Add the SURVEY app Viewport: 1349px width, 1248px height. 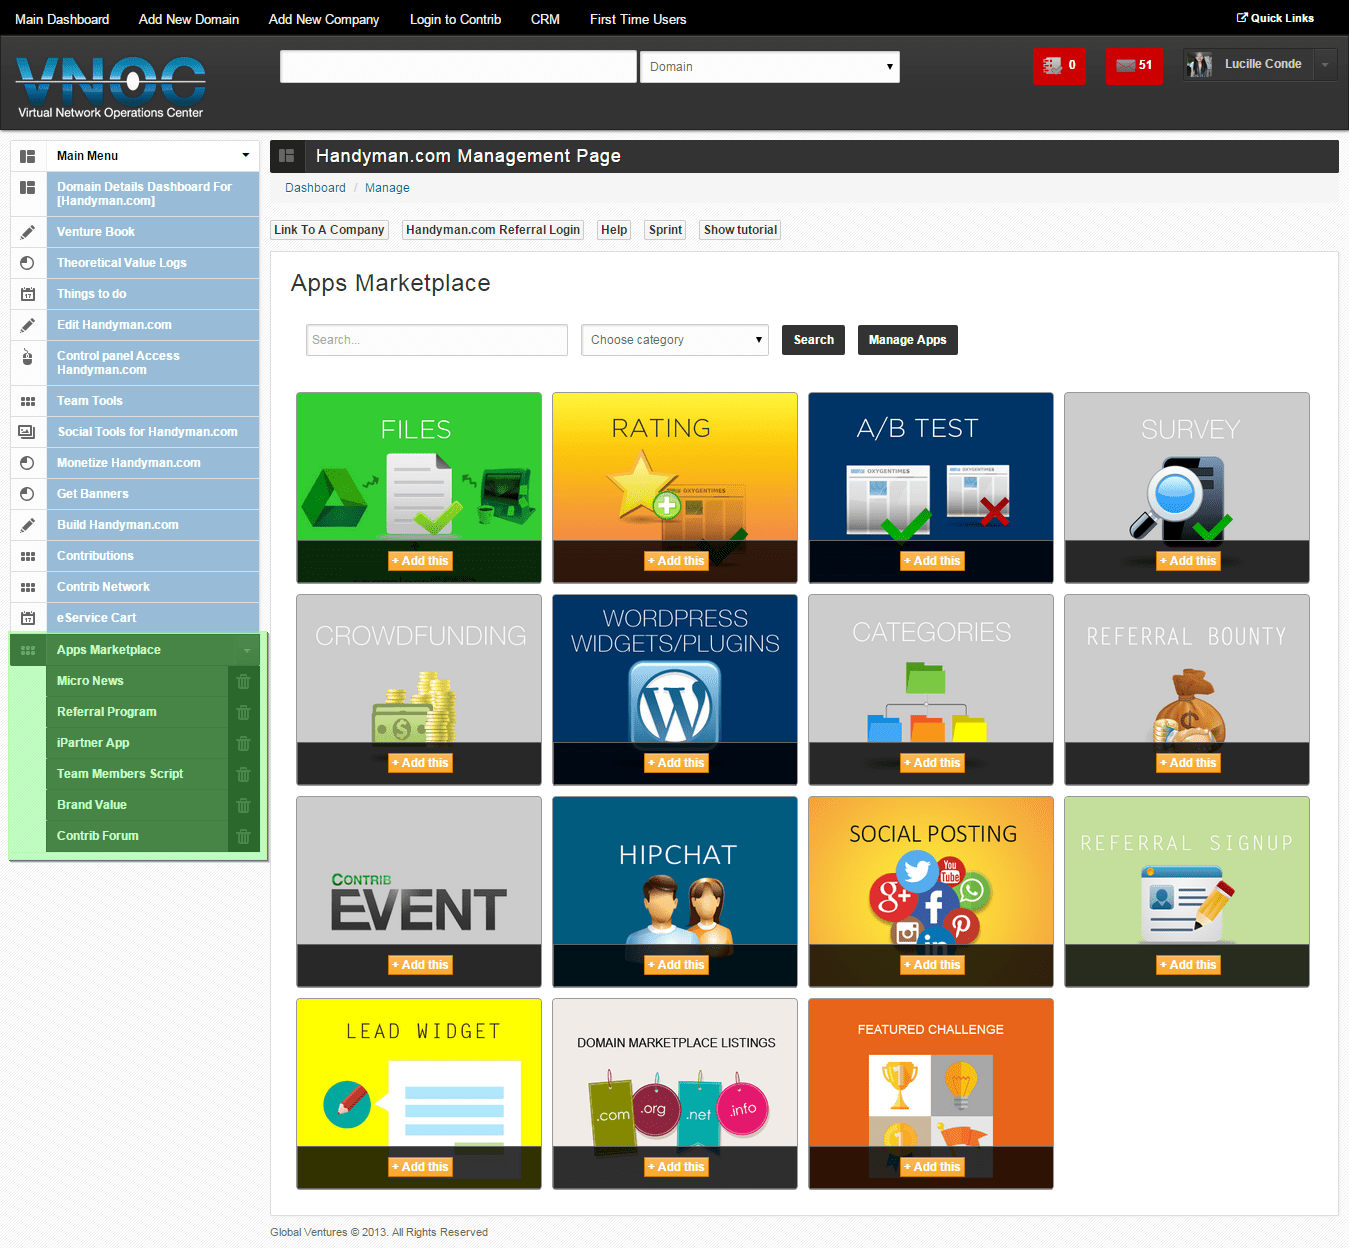click(x=1188, y=561)
